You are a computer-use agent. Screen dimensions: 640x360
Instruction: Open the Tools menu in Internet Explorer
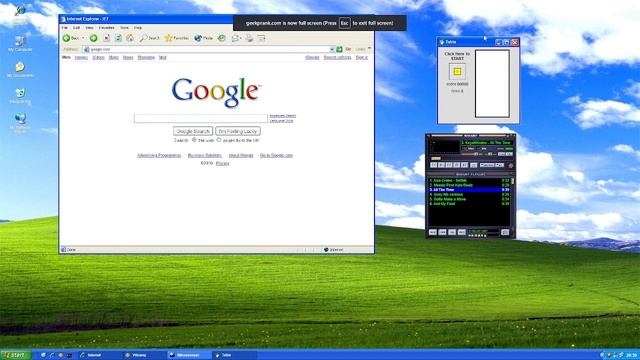point(124,28)
